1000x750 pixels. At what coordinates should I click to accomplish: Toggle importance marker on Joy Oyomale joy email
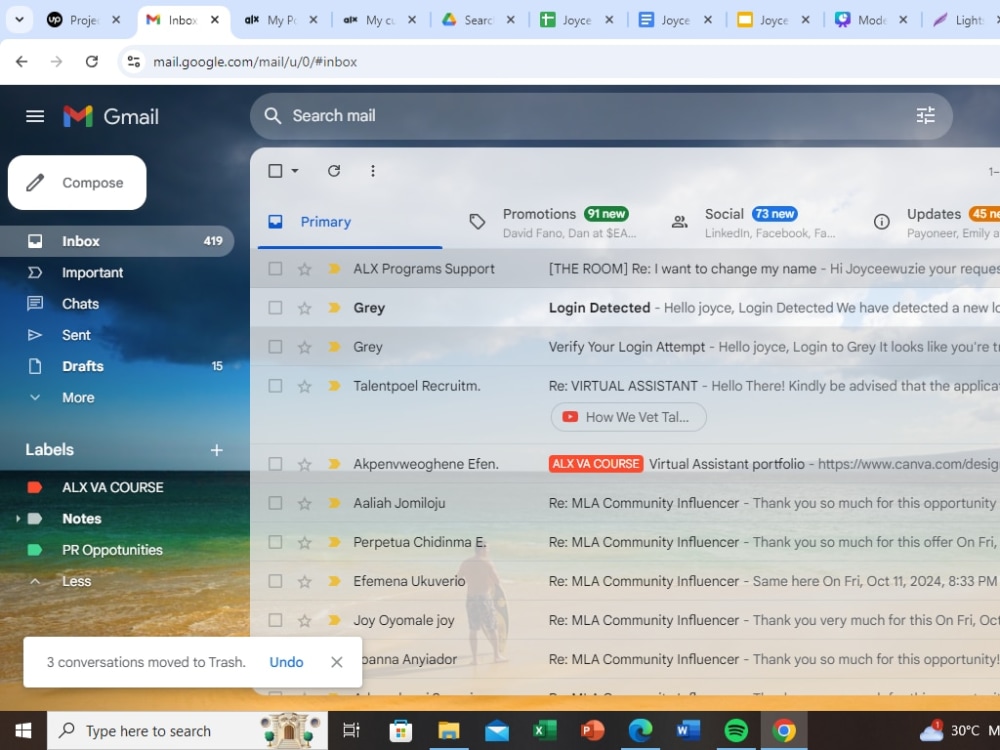(334, 620)
